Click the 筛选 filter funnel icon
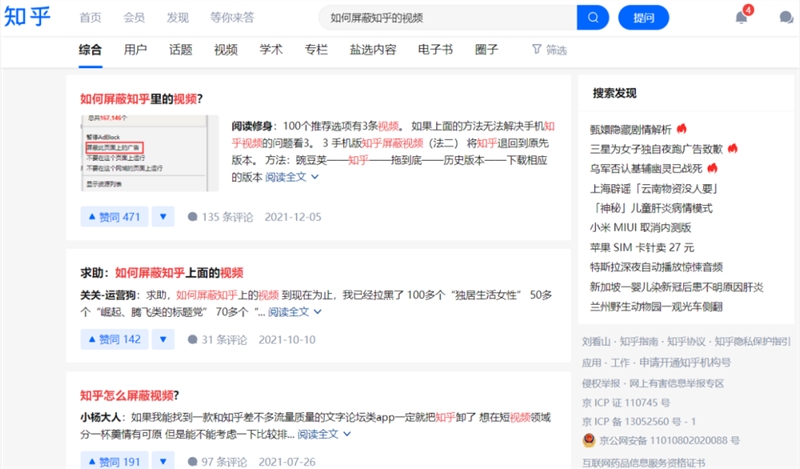This screenshot has height=469, width=800. tap(537, 50)
